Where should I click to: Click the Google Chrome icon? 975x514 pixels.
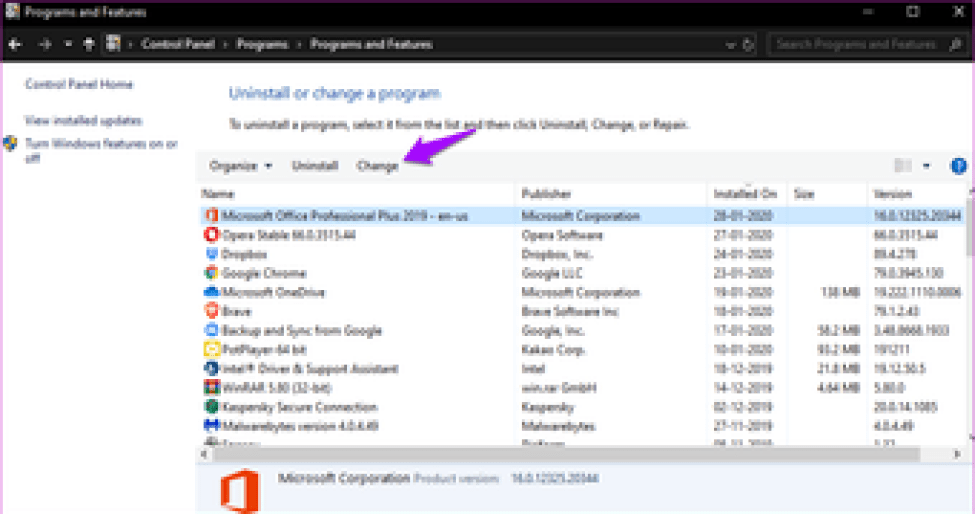[211, 273]
